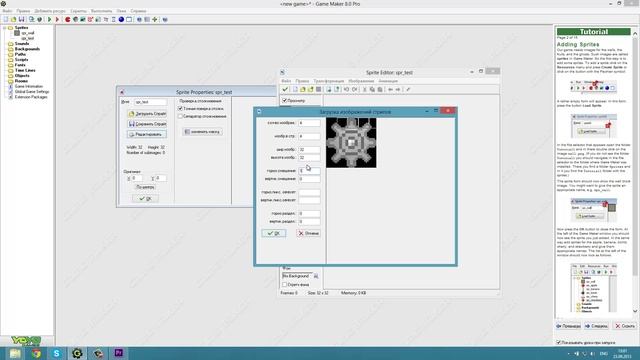Image resolution: width=640 pixels, height=360 pixels.
Task: Click the image width field in strip dialog
Action: click(x=309, y=149)
